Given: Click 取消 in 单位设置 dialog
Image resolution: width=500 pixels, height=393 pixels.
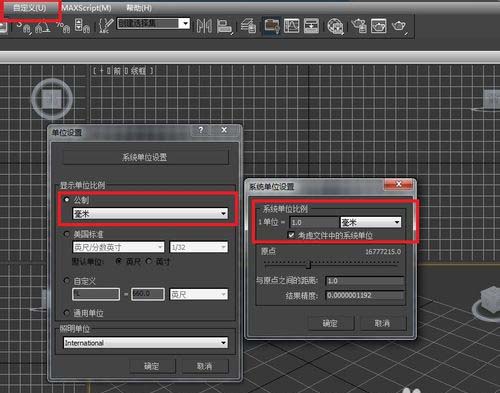Looking at the screenshot, I should click(205, 366).
